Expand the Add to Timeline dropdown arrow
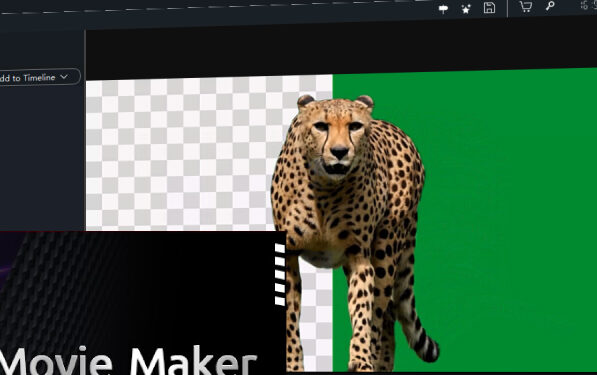This screenshot has width=597, height=375. 64,77
